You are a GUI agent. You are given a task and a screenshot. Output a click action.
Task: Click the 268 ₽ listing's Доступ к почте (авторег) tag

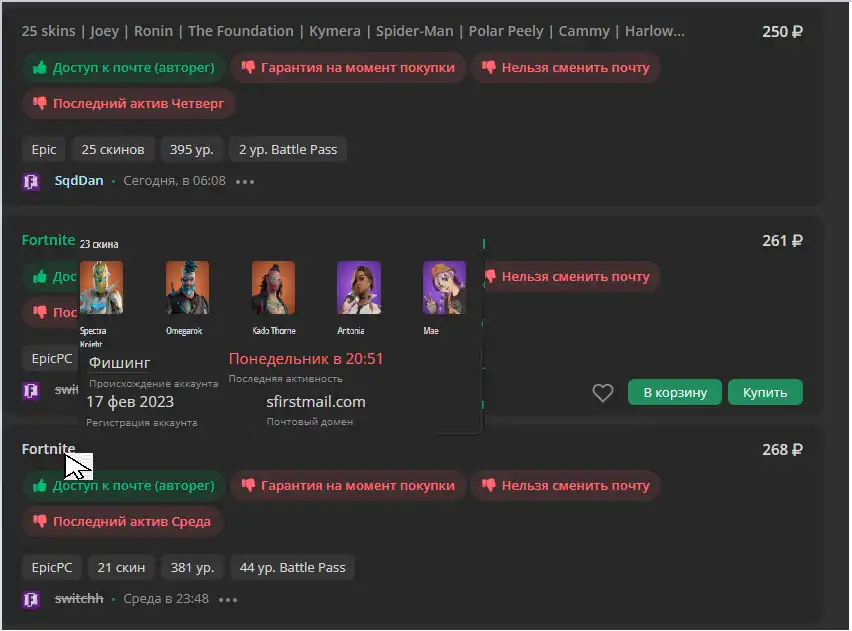pos(124,485)
